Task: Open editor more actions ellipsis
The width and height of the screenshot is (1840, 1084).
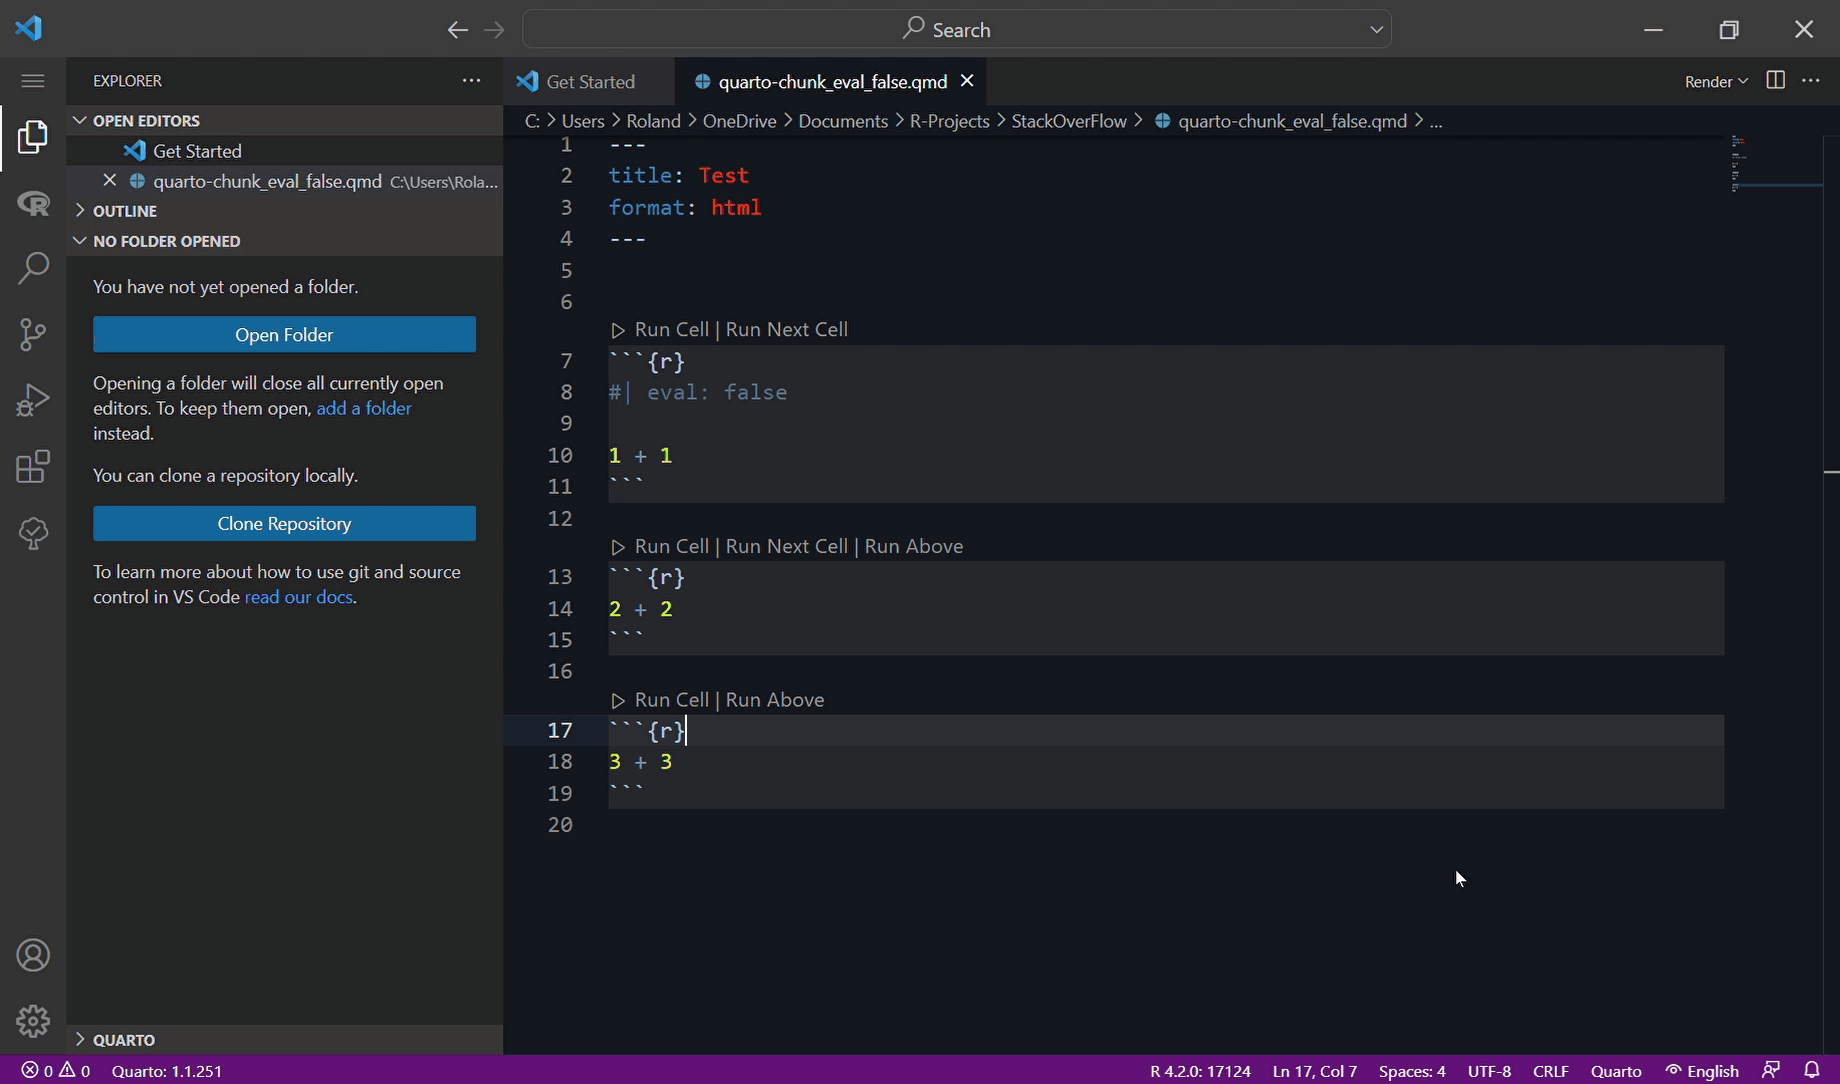Action: click(x=1811, y=81)
